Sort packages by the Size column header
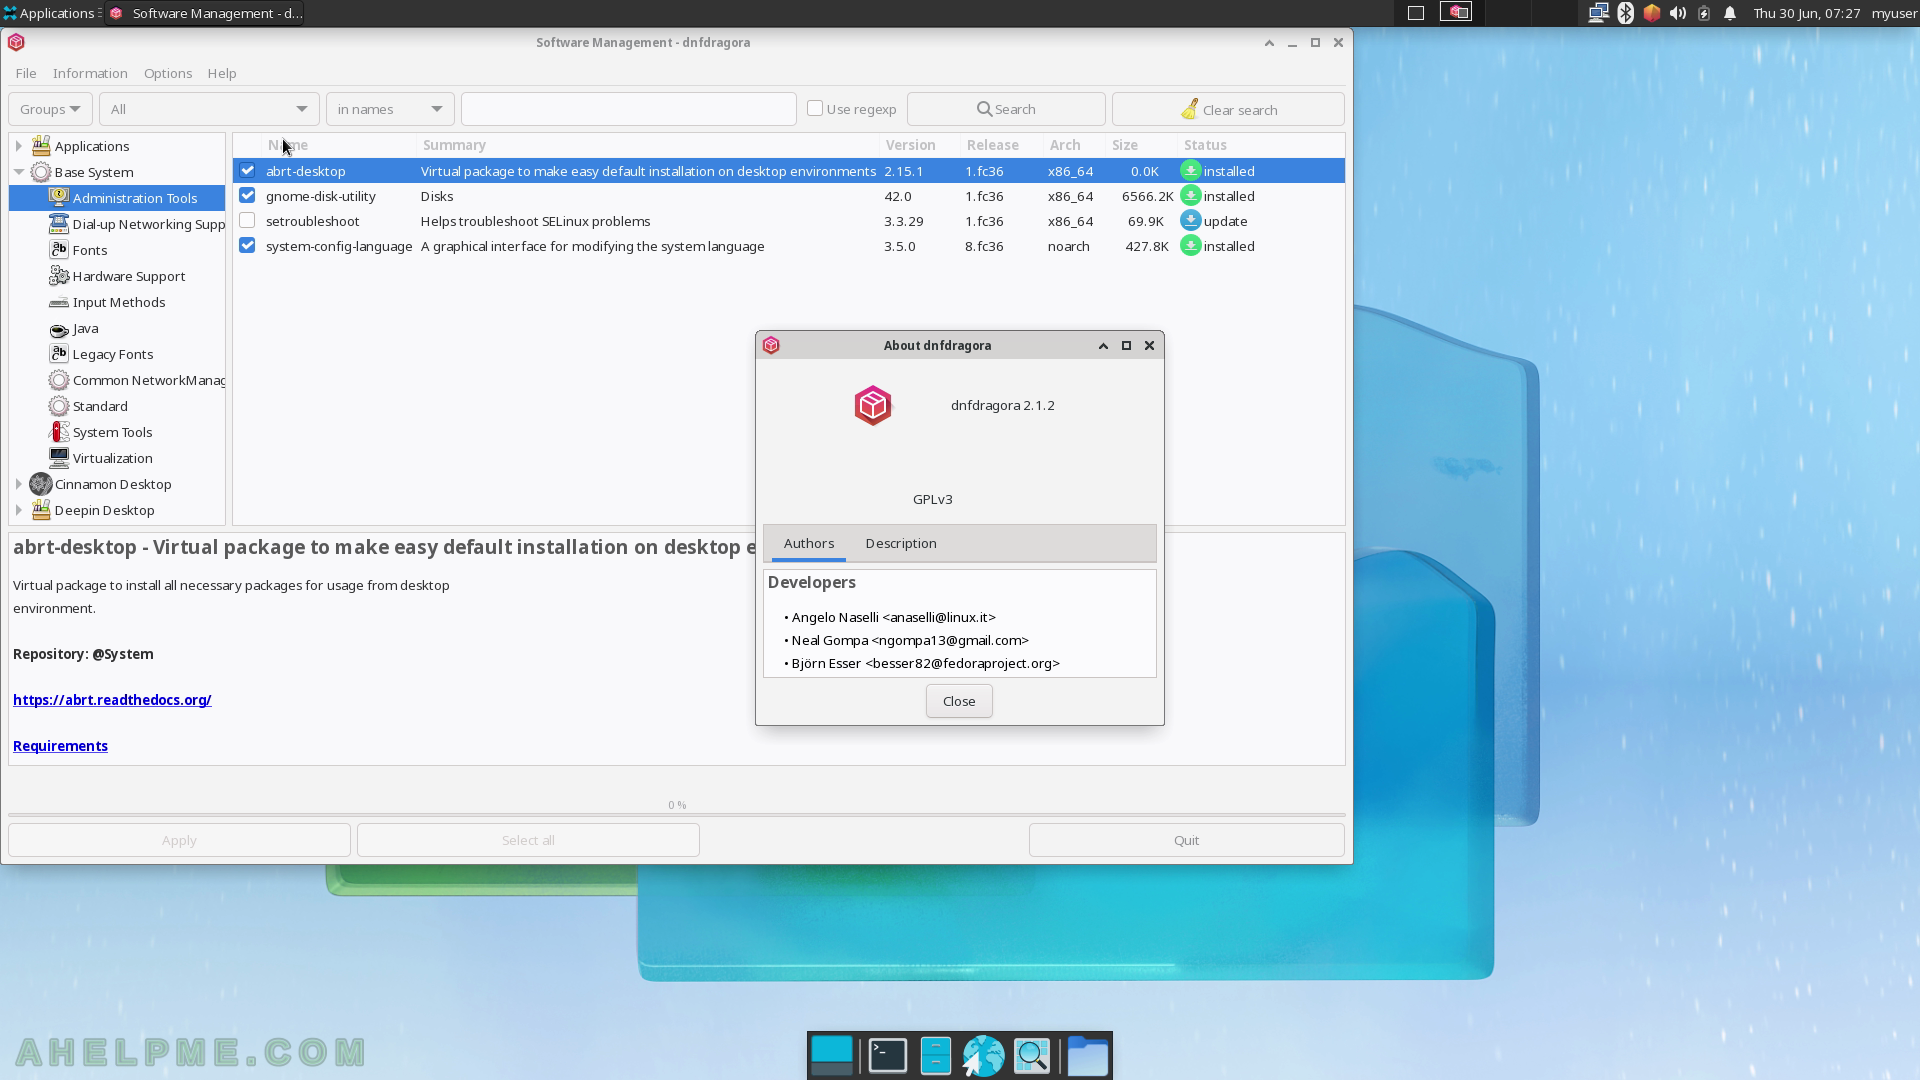1920x1080 pixels. (1143, 145)
